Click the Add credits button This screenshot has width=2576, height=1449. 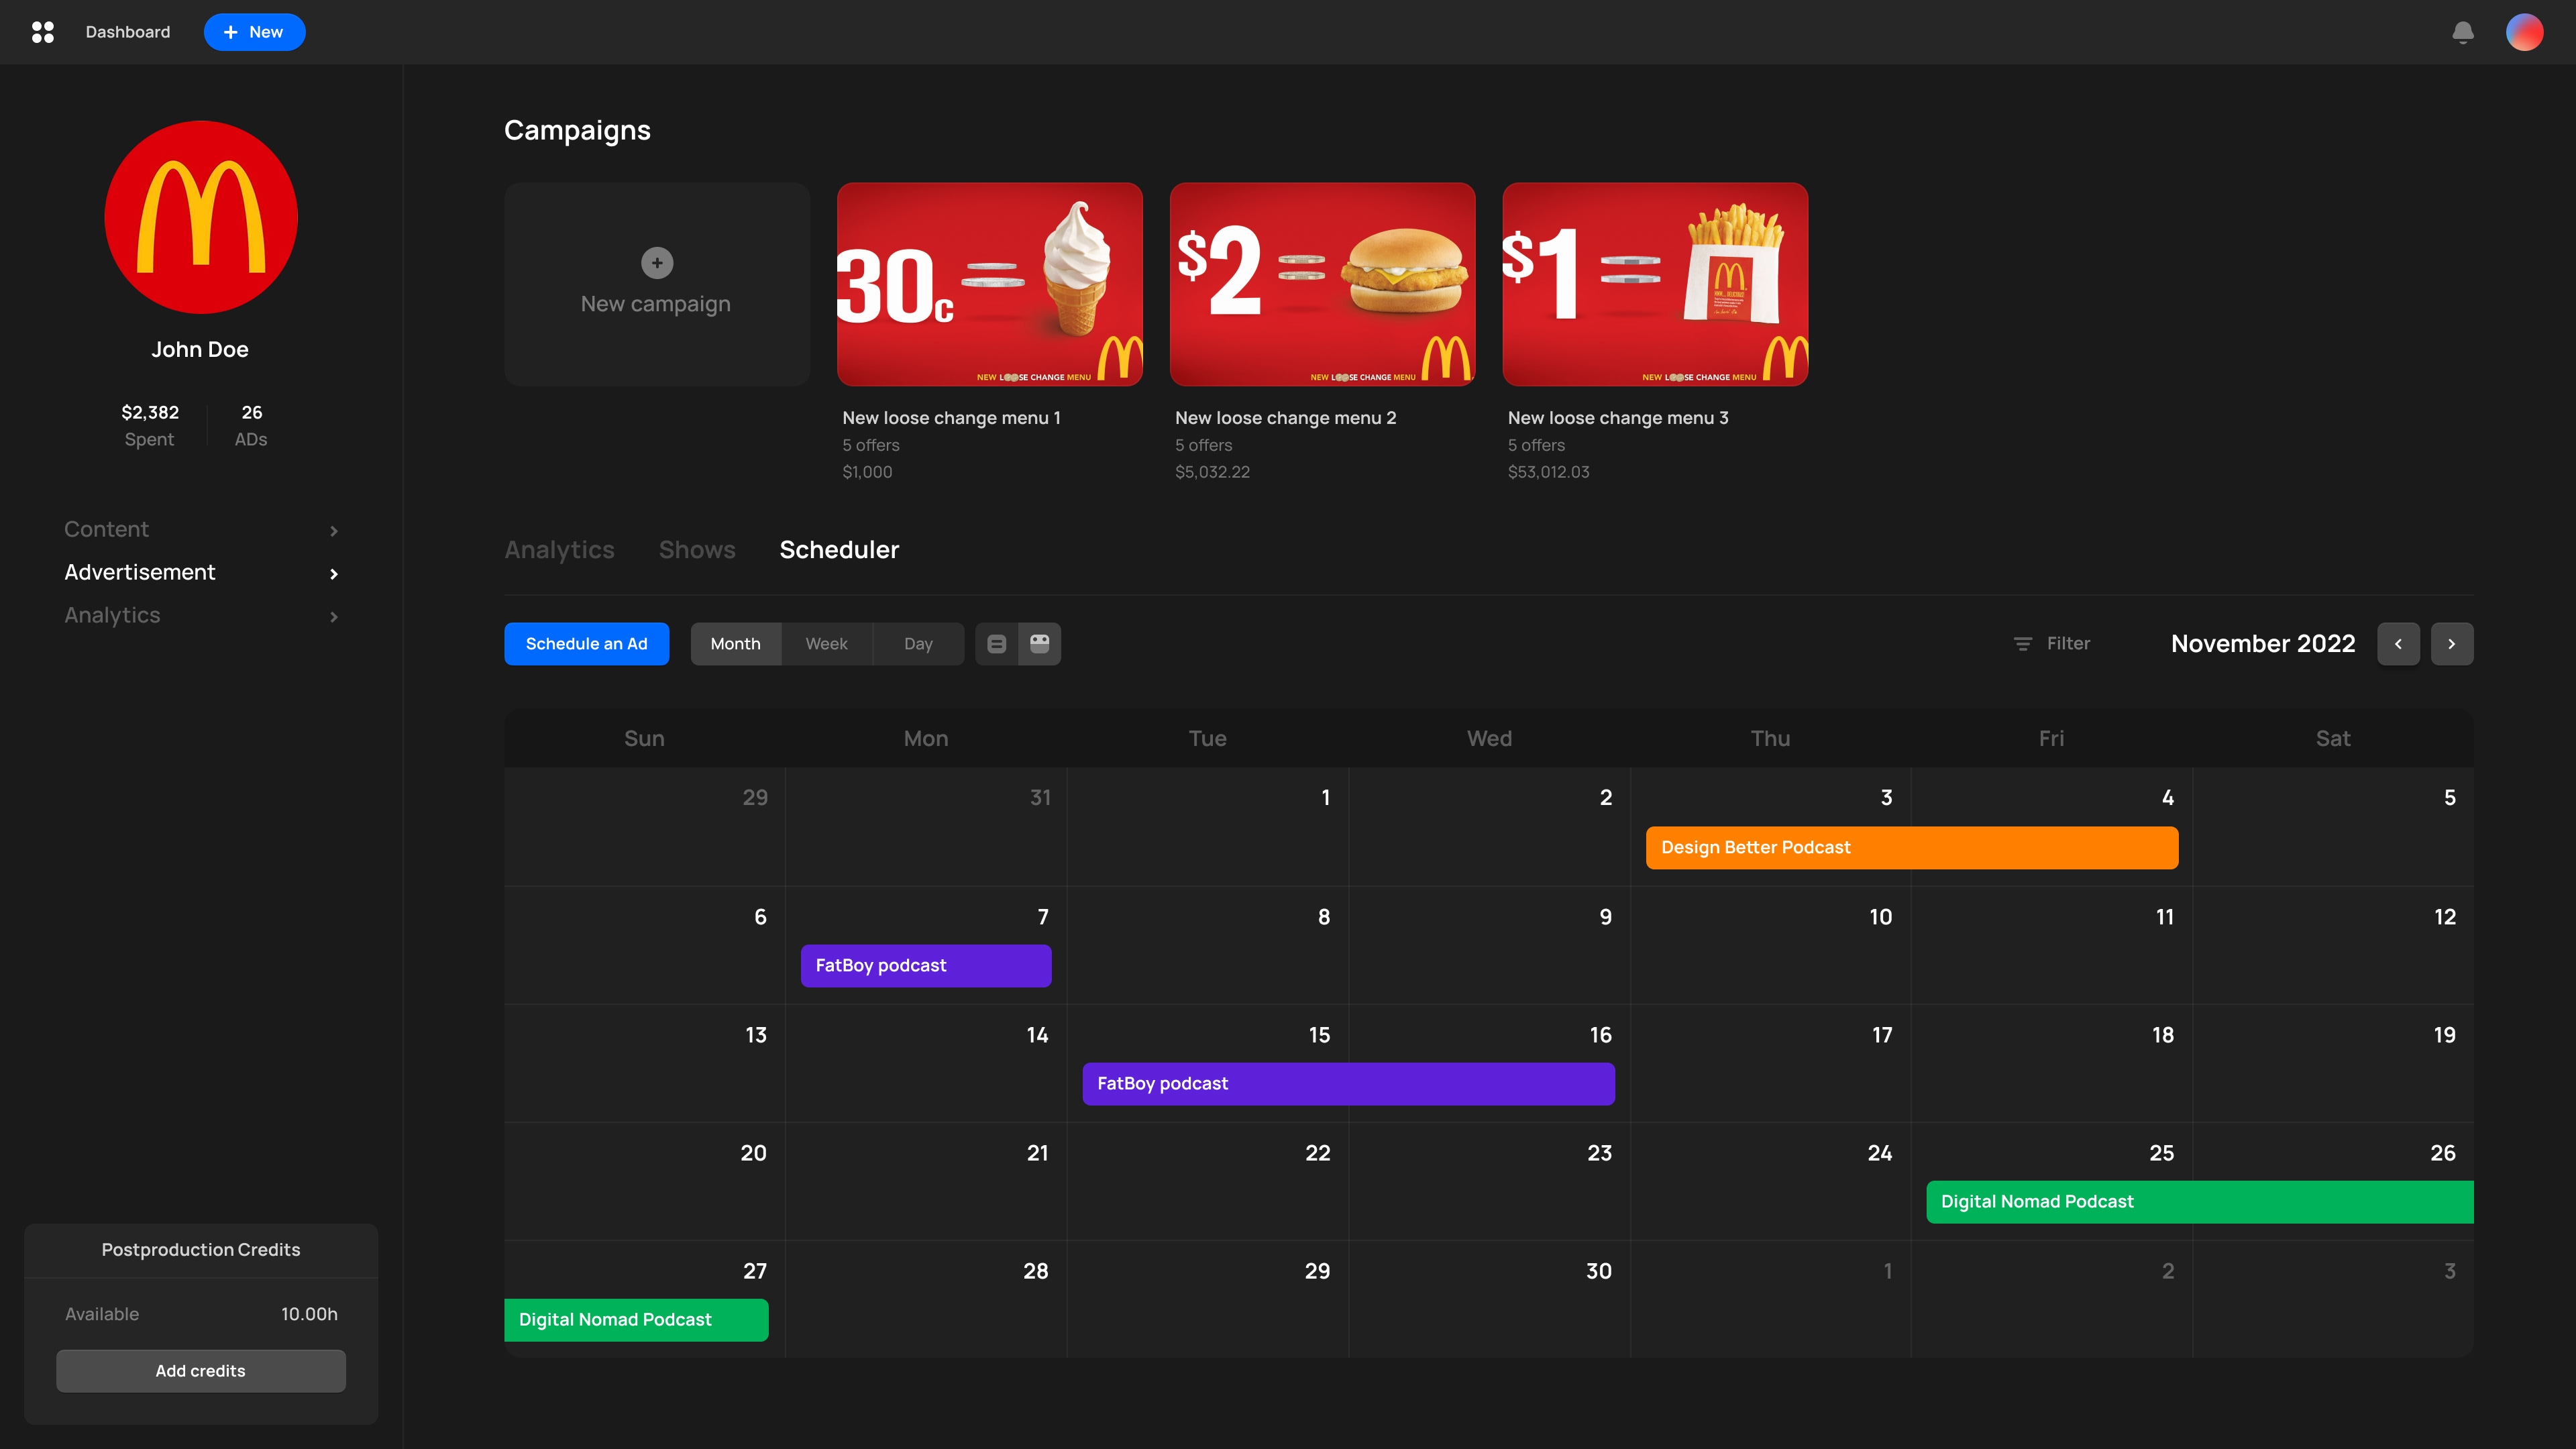coord(200,1371)
